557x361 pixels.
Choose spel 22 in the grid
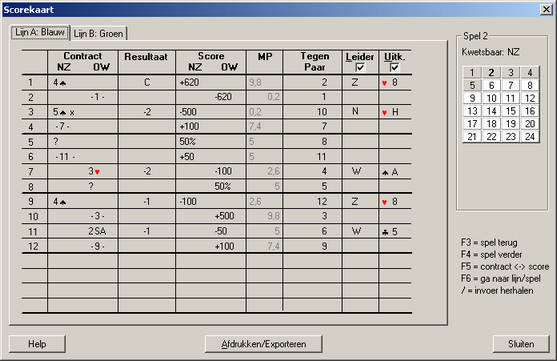[491, 136]
